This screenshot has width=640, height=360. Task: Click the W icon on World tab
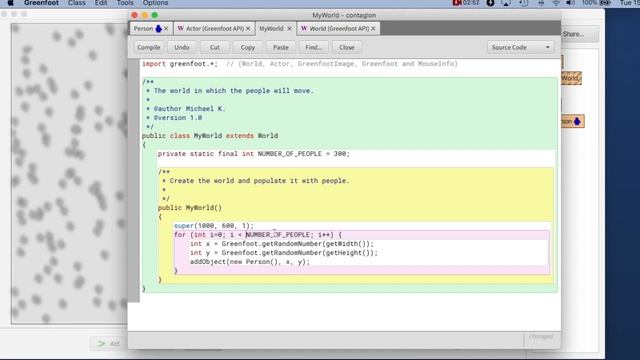point(304,29)
